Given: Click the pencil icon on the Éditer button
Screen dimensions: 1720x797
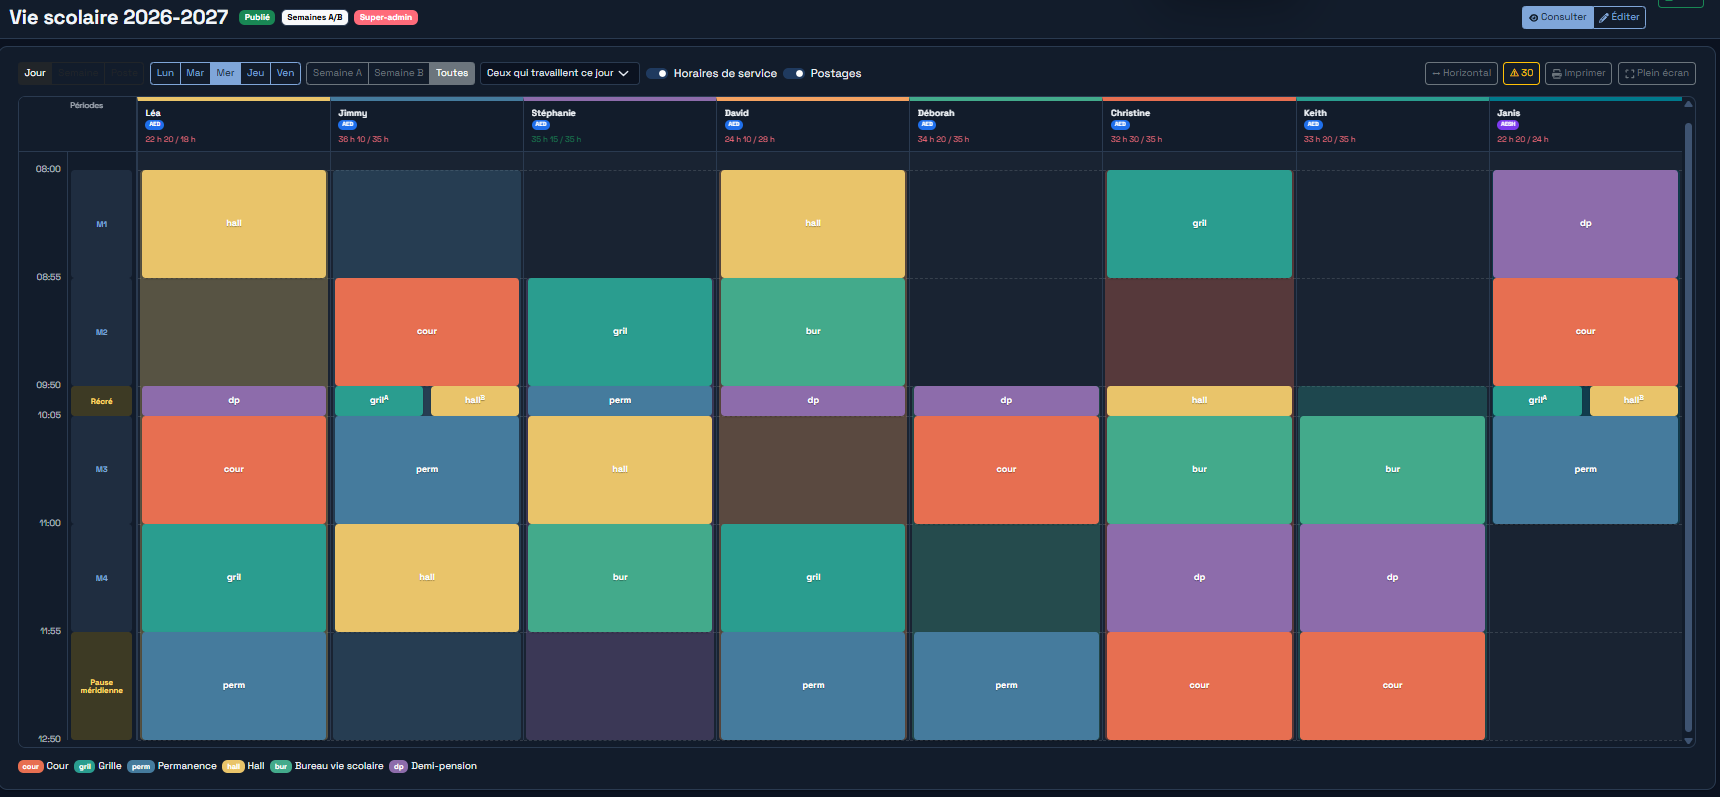Looking at the screenshot, I should (x=1604, y=18).
